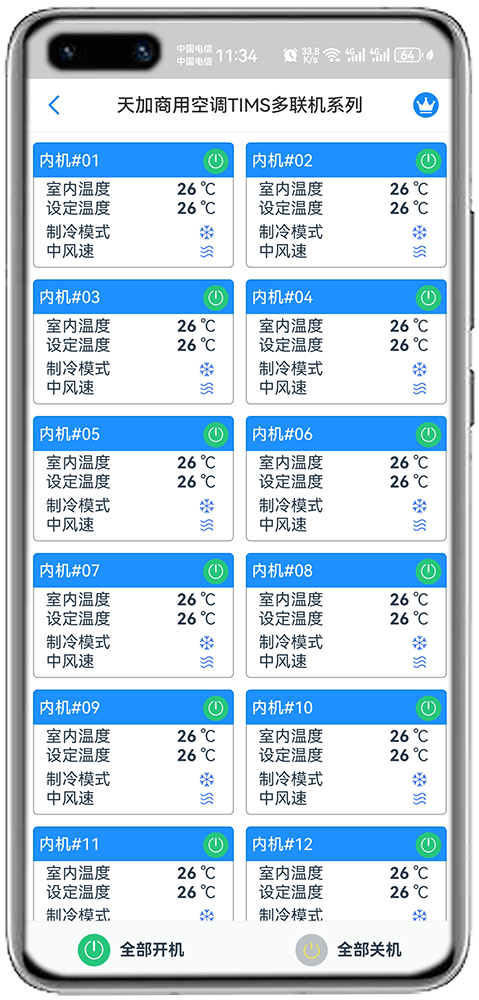This screenshot has height=1000, width=479.
Task: Toggle power for indoor unit #05
Action: click(x=216, y=434)
